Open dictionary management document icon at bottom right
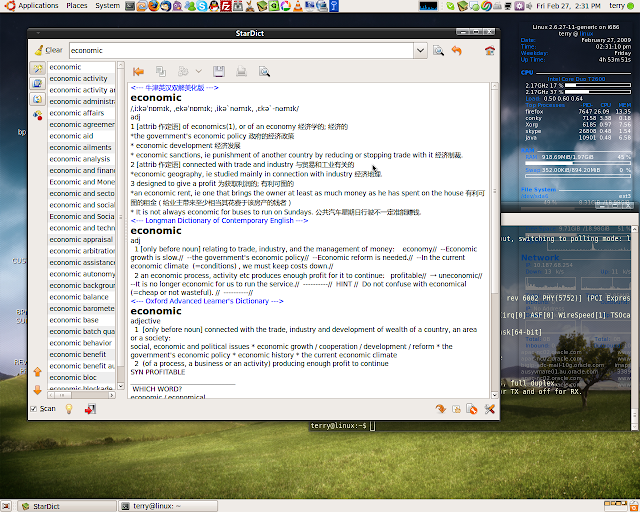The image size is (640, 512). tap(472, 409)
